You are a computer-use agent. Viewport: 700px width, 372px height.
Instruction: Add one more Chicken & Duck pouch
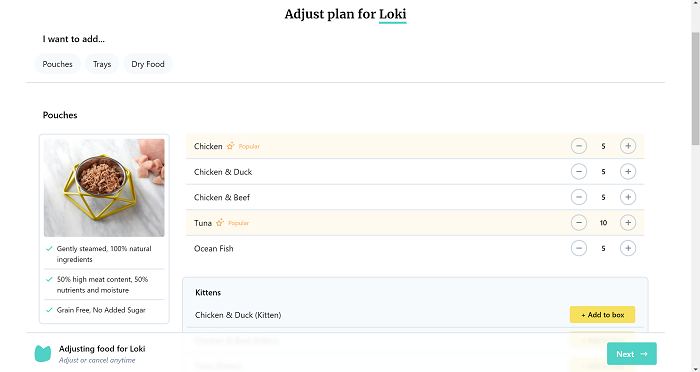(x=628, y=171)
